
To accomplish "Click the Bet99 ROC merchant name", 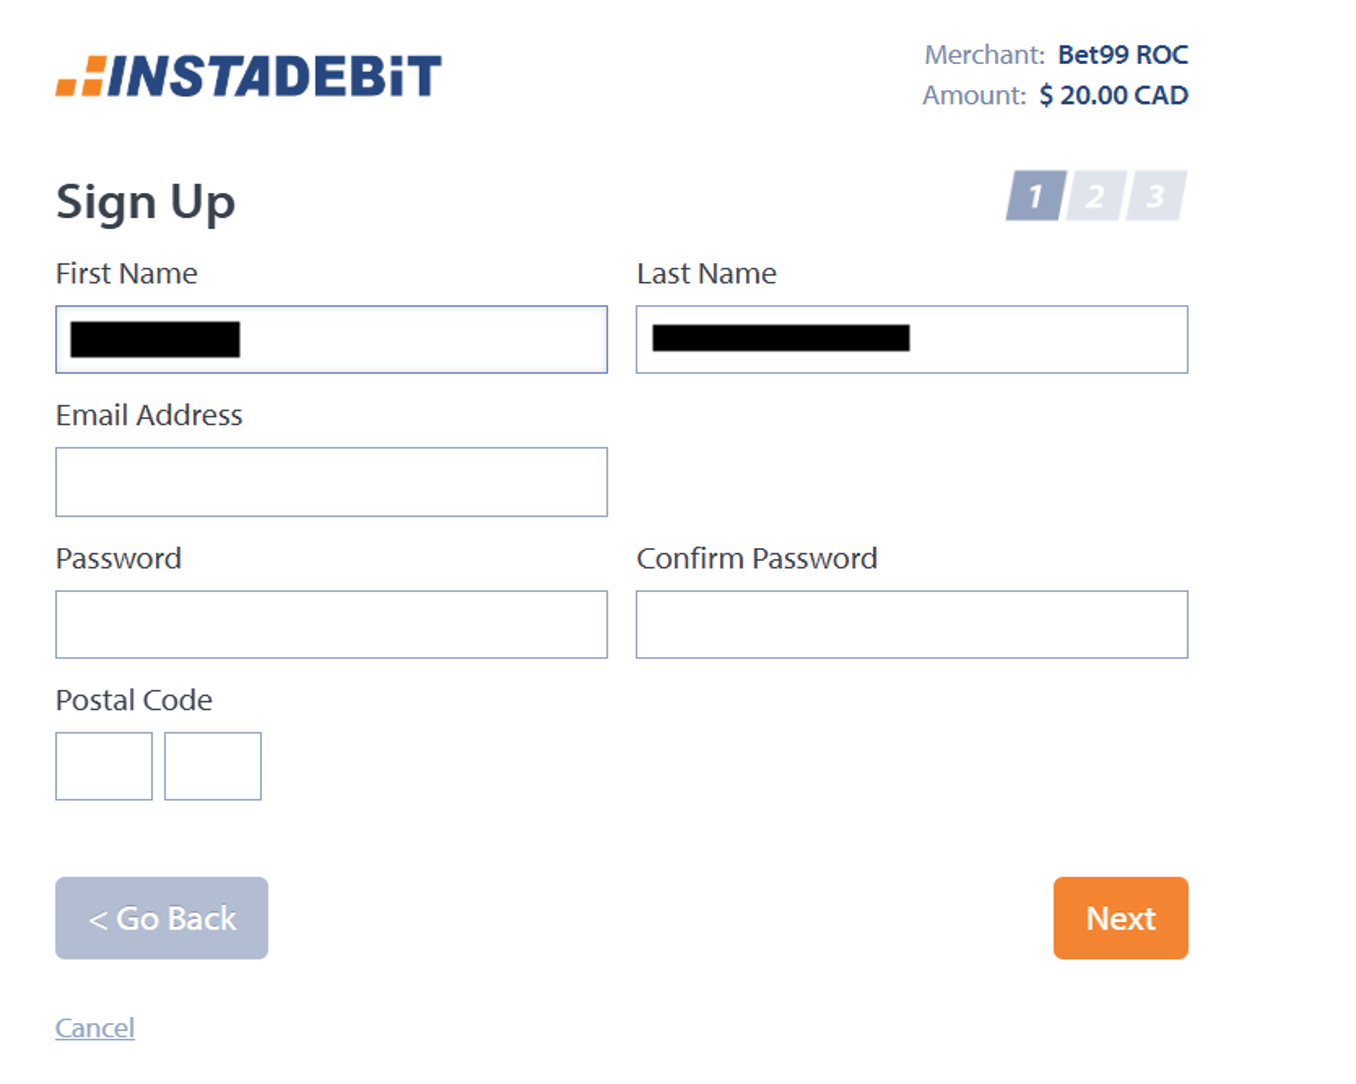I will (x=1123, y=55).
